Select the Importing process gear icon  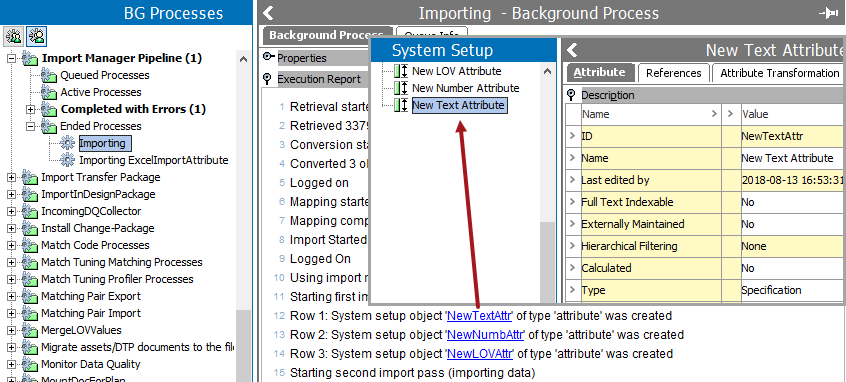pyautogui.click(x=68, y=143)
